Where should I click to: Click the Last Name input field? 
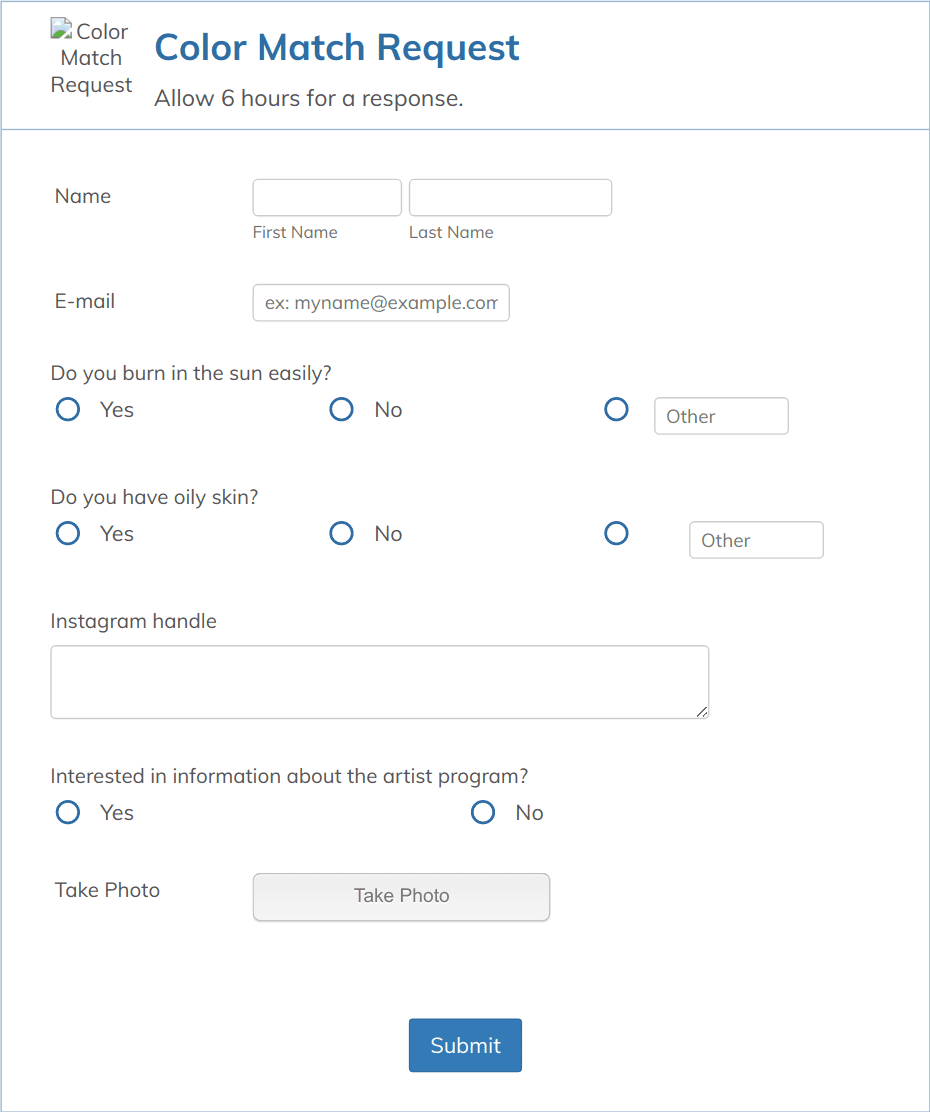coord(510,197)
